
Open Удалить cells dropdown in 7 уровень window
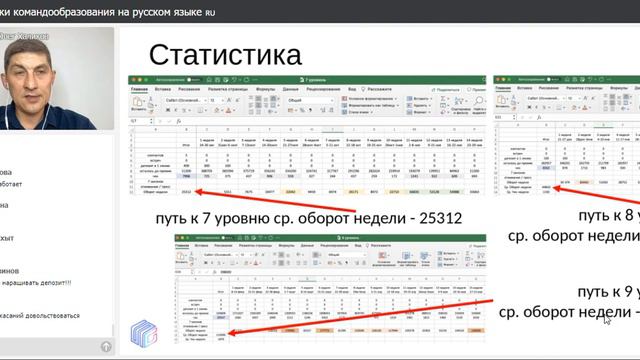[418, 105]
